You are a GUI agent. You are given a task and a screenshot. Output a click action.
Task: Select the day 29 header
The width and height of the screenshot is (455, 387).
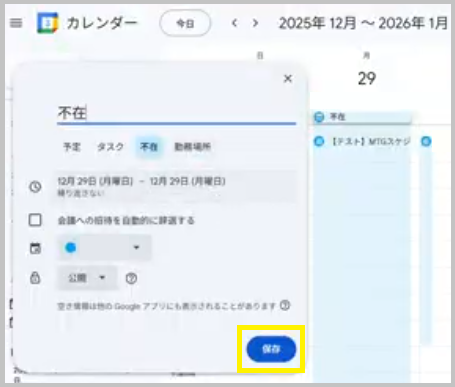coord(367,79)
